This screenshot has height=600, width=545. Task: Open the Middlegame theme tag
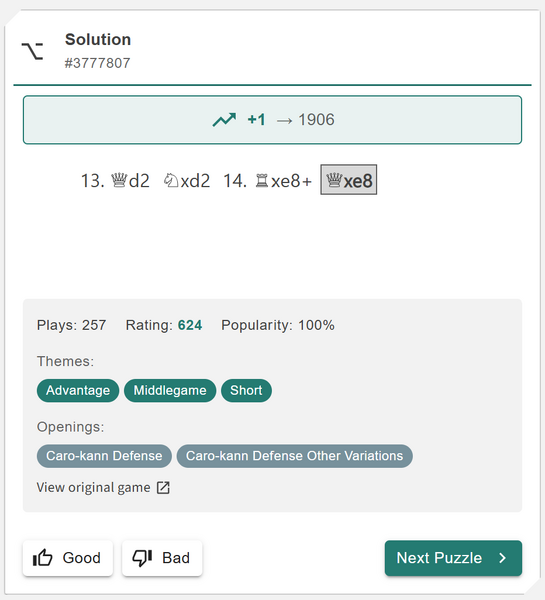tap(170, 390)
